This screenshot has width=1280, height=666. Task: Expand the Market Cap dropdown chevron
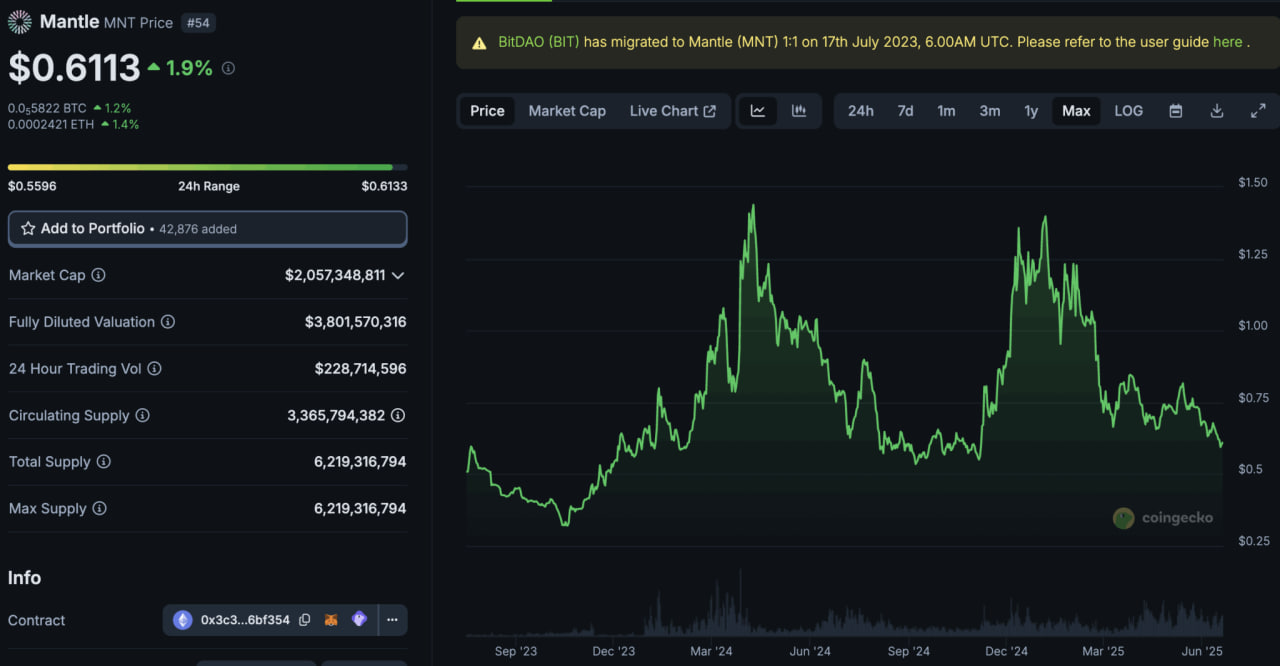(x=398, y=275)
